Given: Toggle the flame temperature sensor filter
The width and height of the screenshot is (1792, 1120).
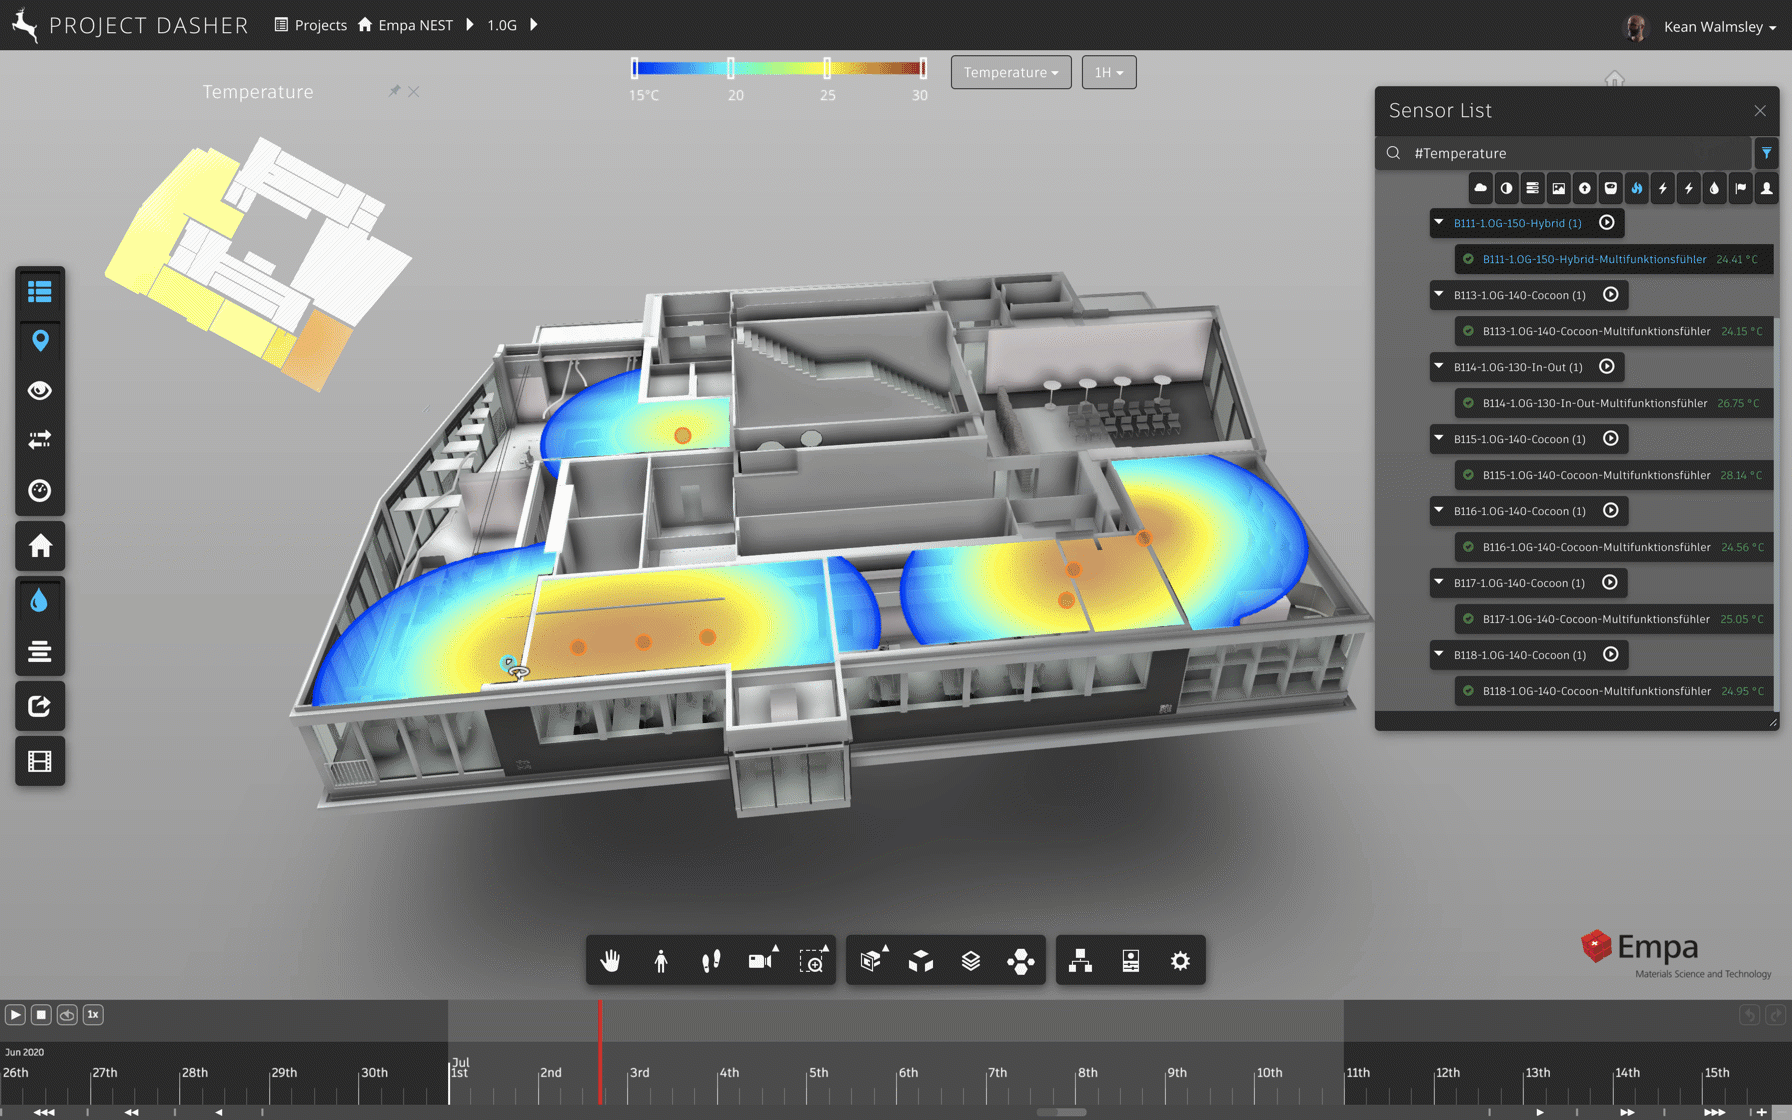Looking at the screenshot, I should 1637,188.
